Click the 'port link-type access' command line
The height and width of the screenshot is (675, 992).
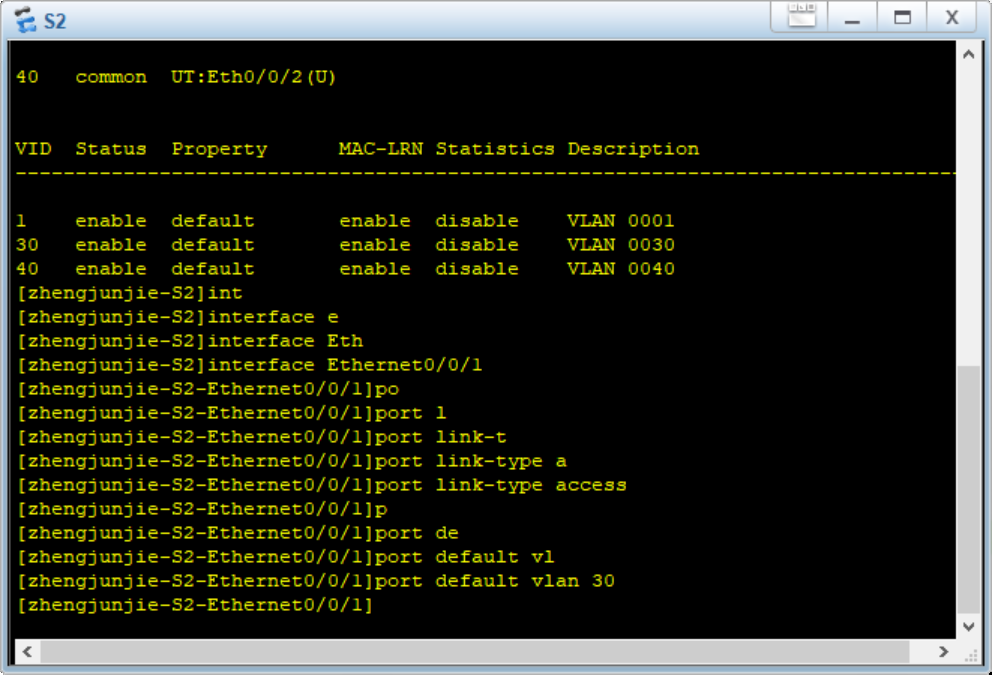pos(321,485)
